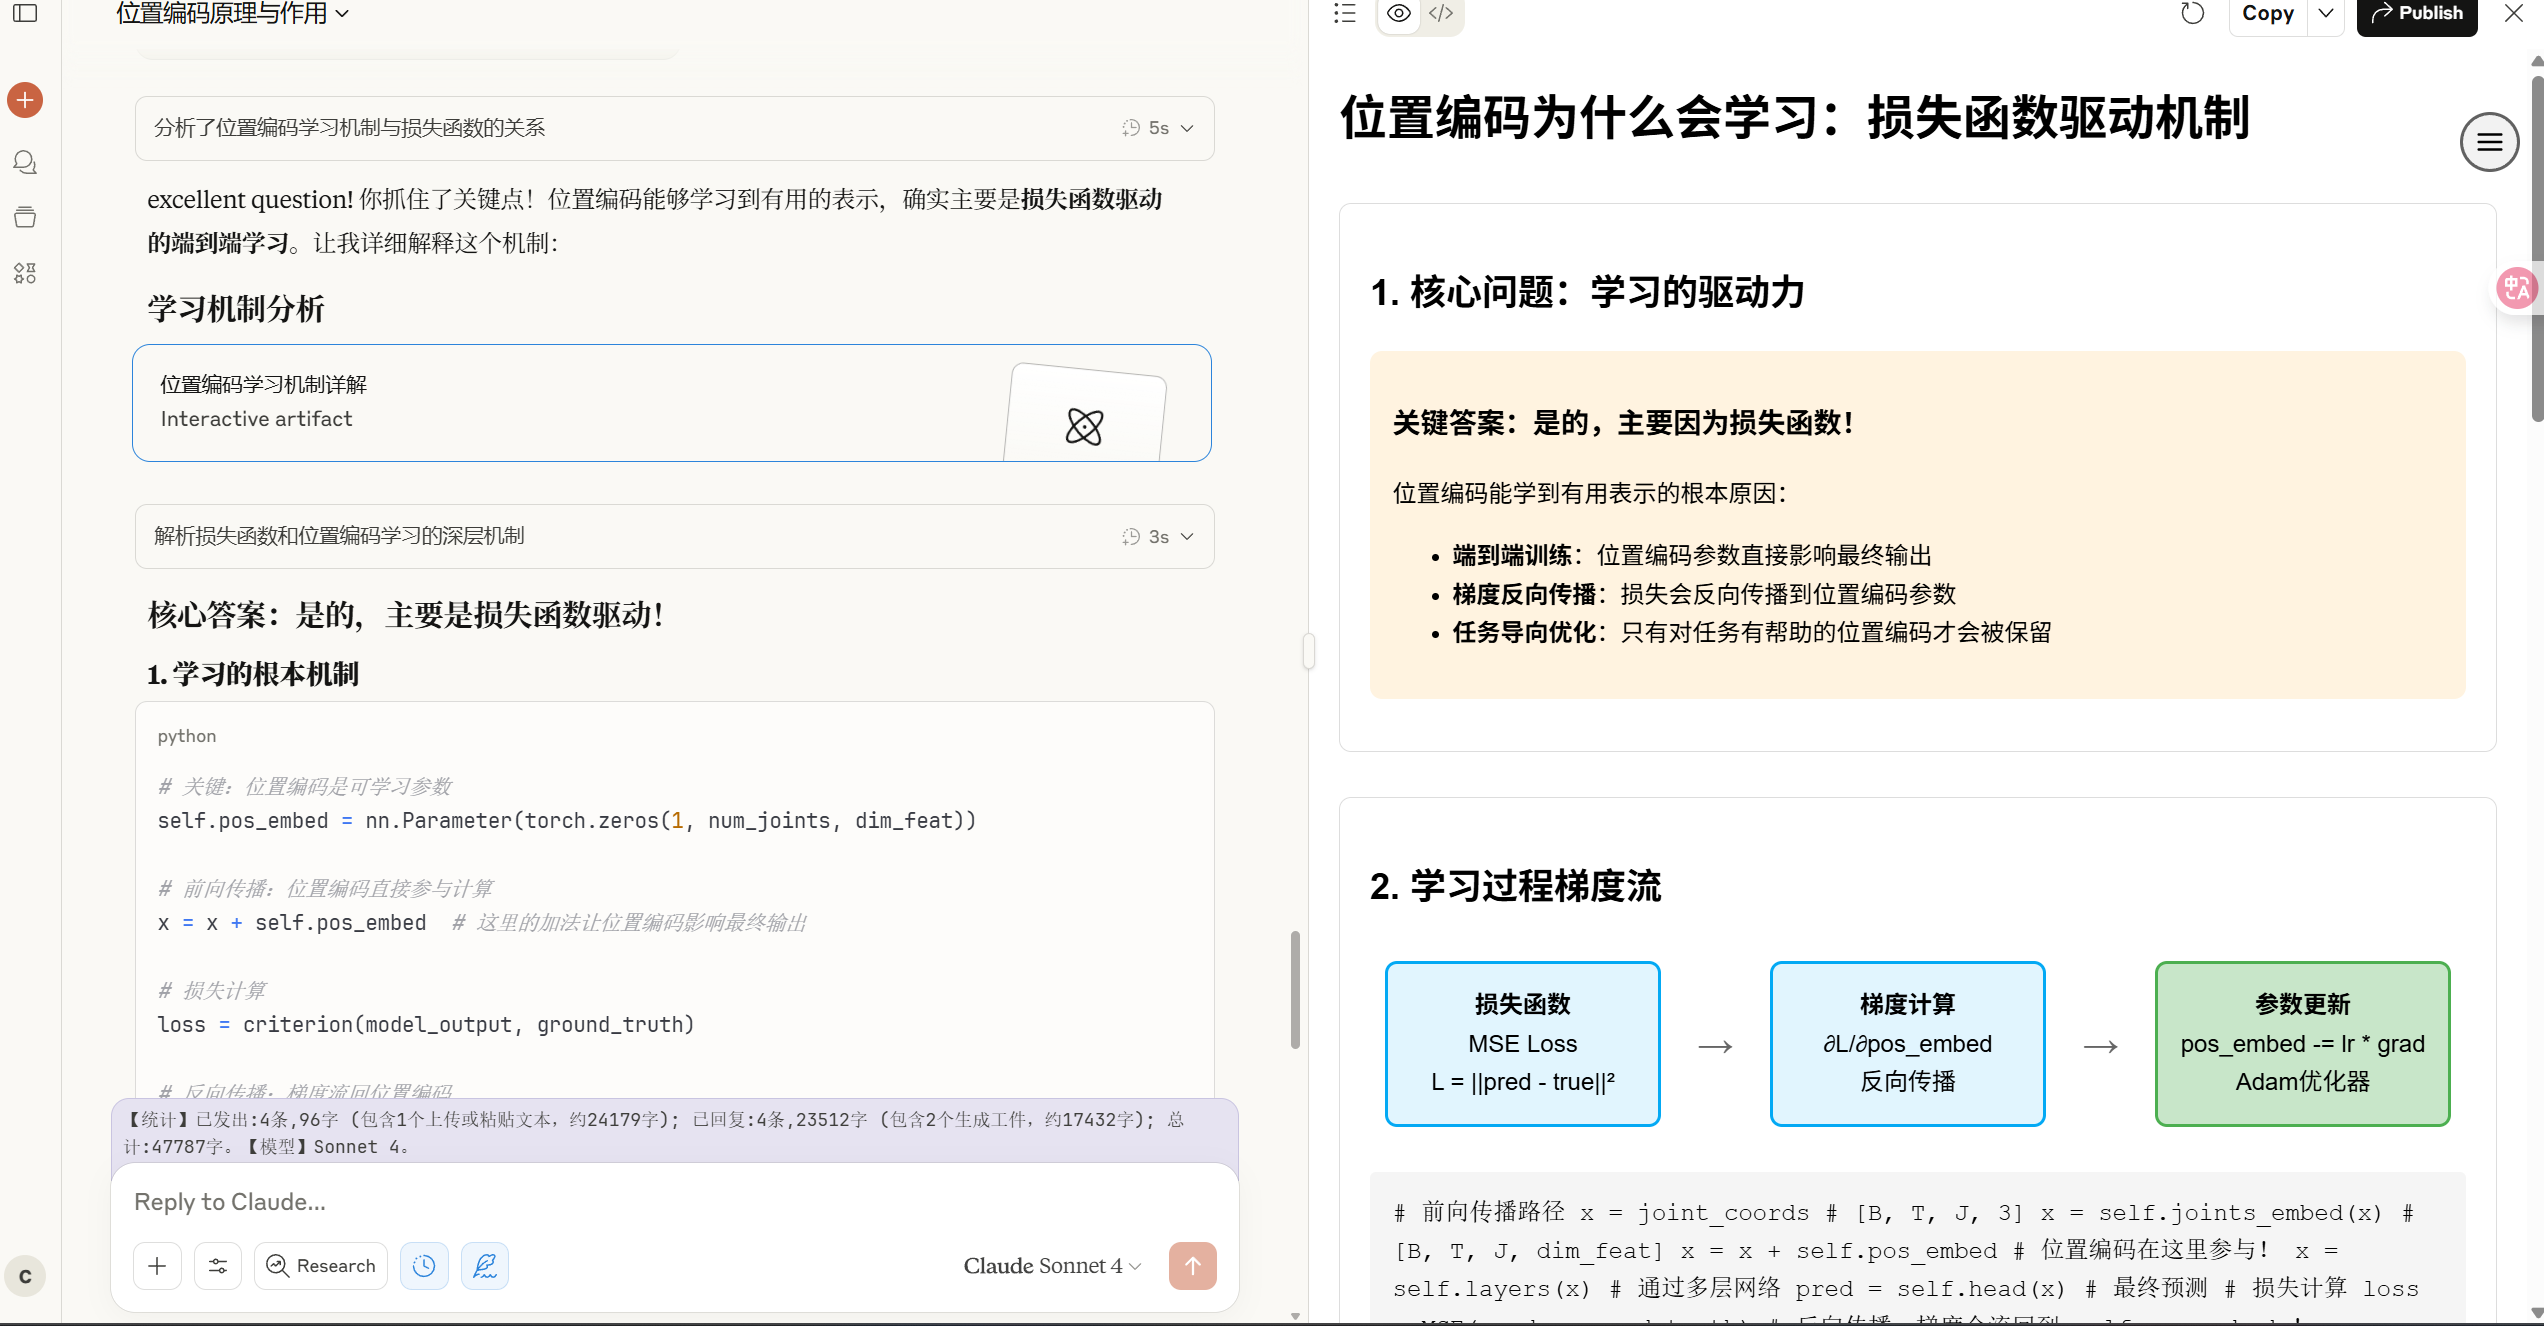Open the artifacts grid icon in sidebar

pyautogui.click(x=25, y=273)
